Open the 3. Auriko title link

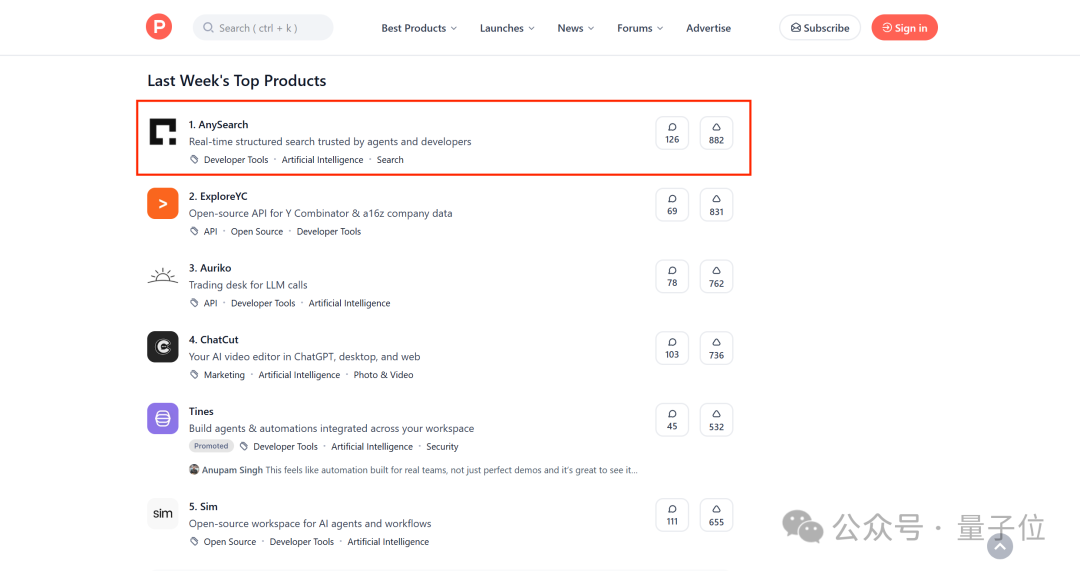210,268
